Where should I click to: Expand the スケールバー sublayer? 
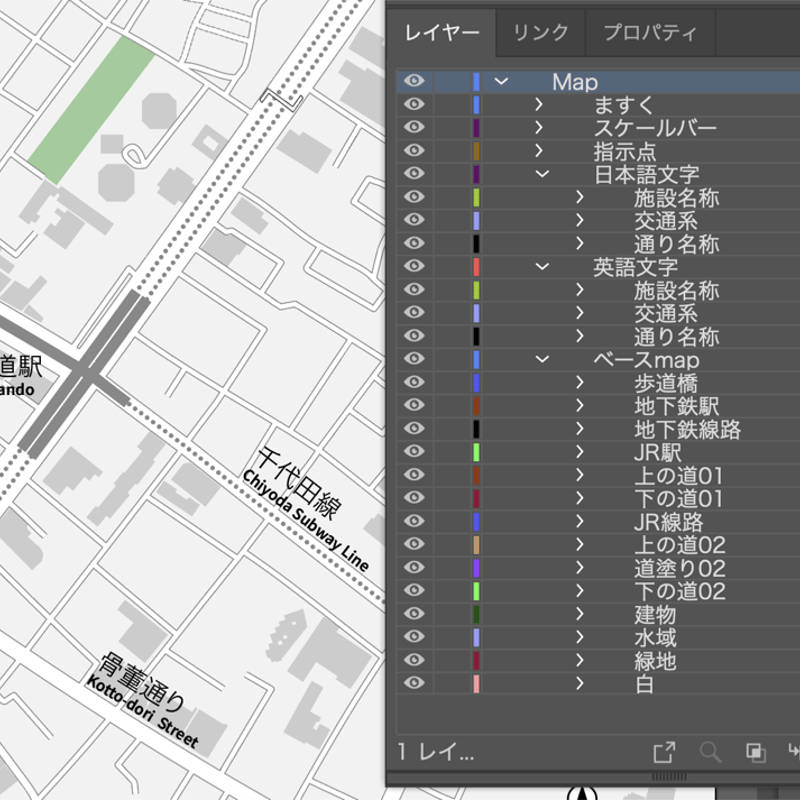pyautogui.click(x=539, y=128)
